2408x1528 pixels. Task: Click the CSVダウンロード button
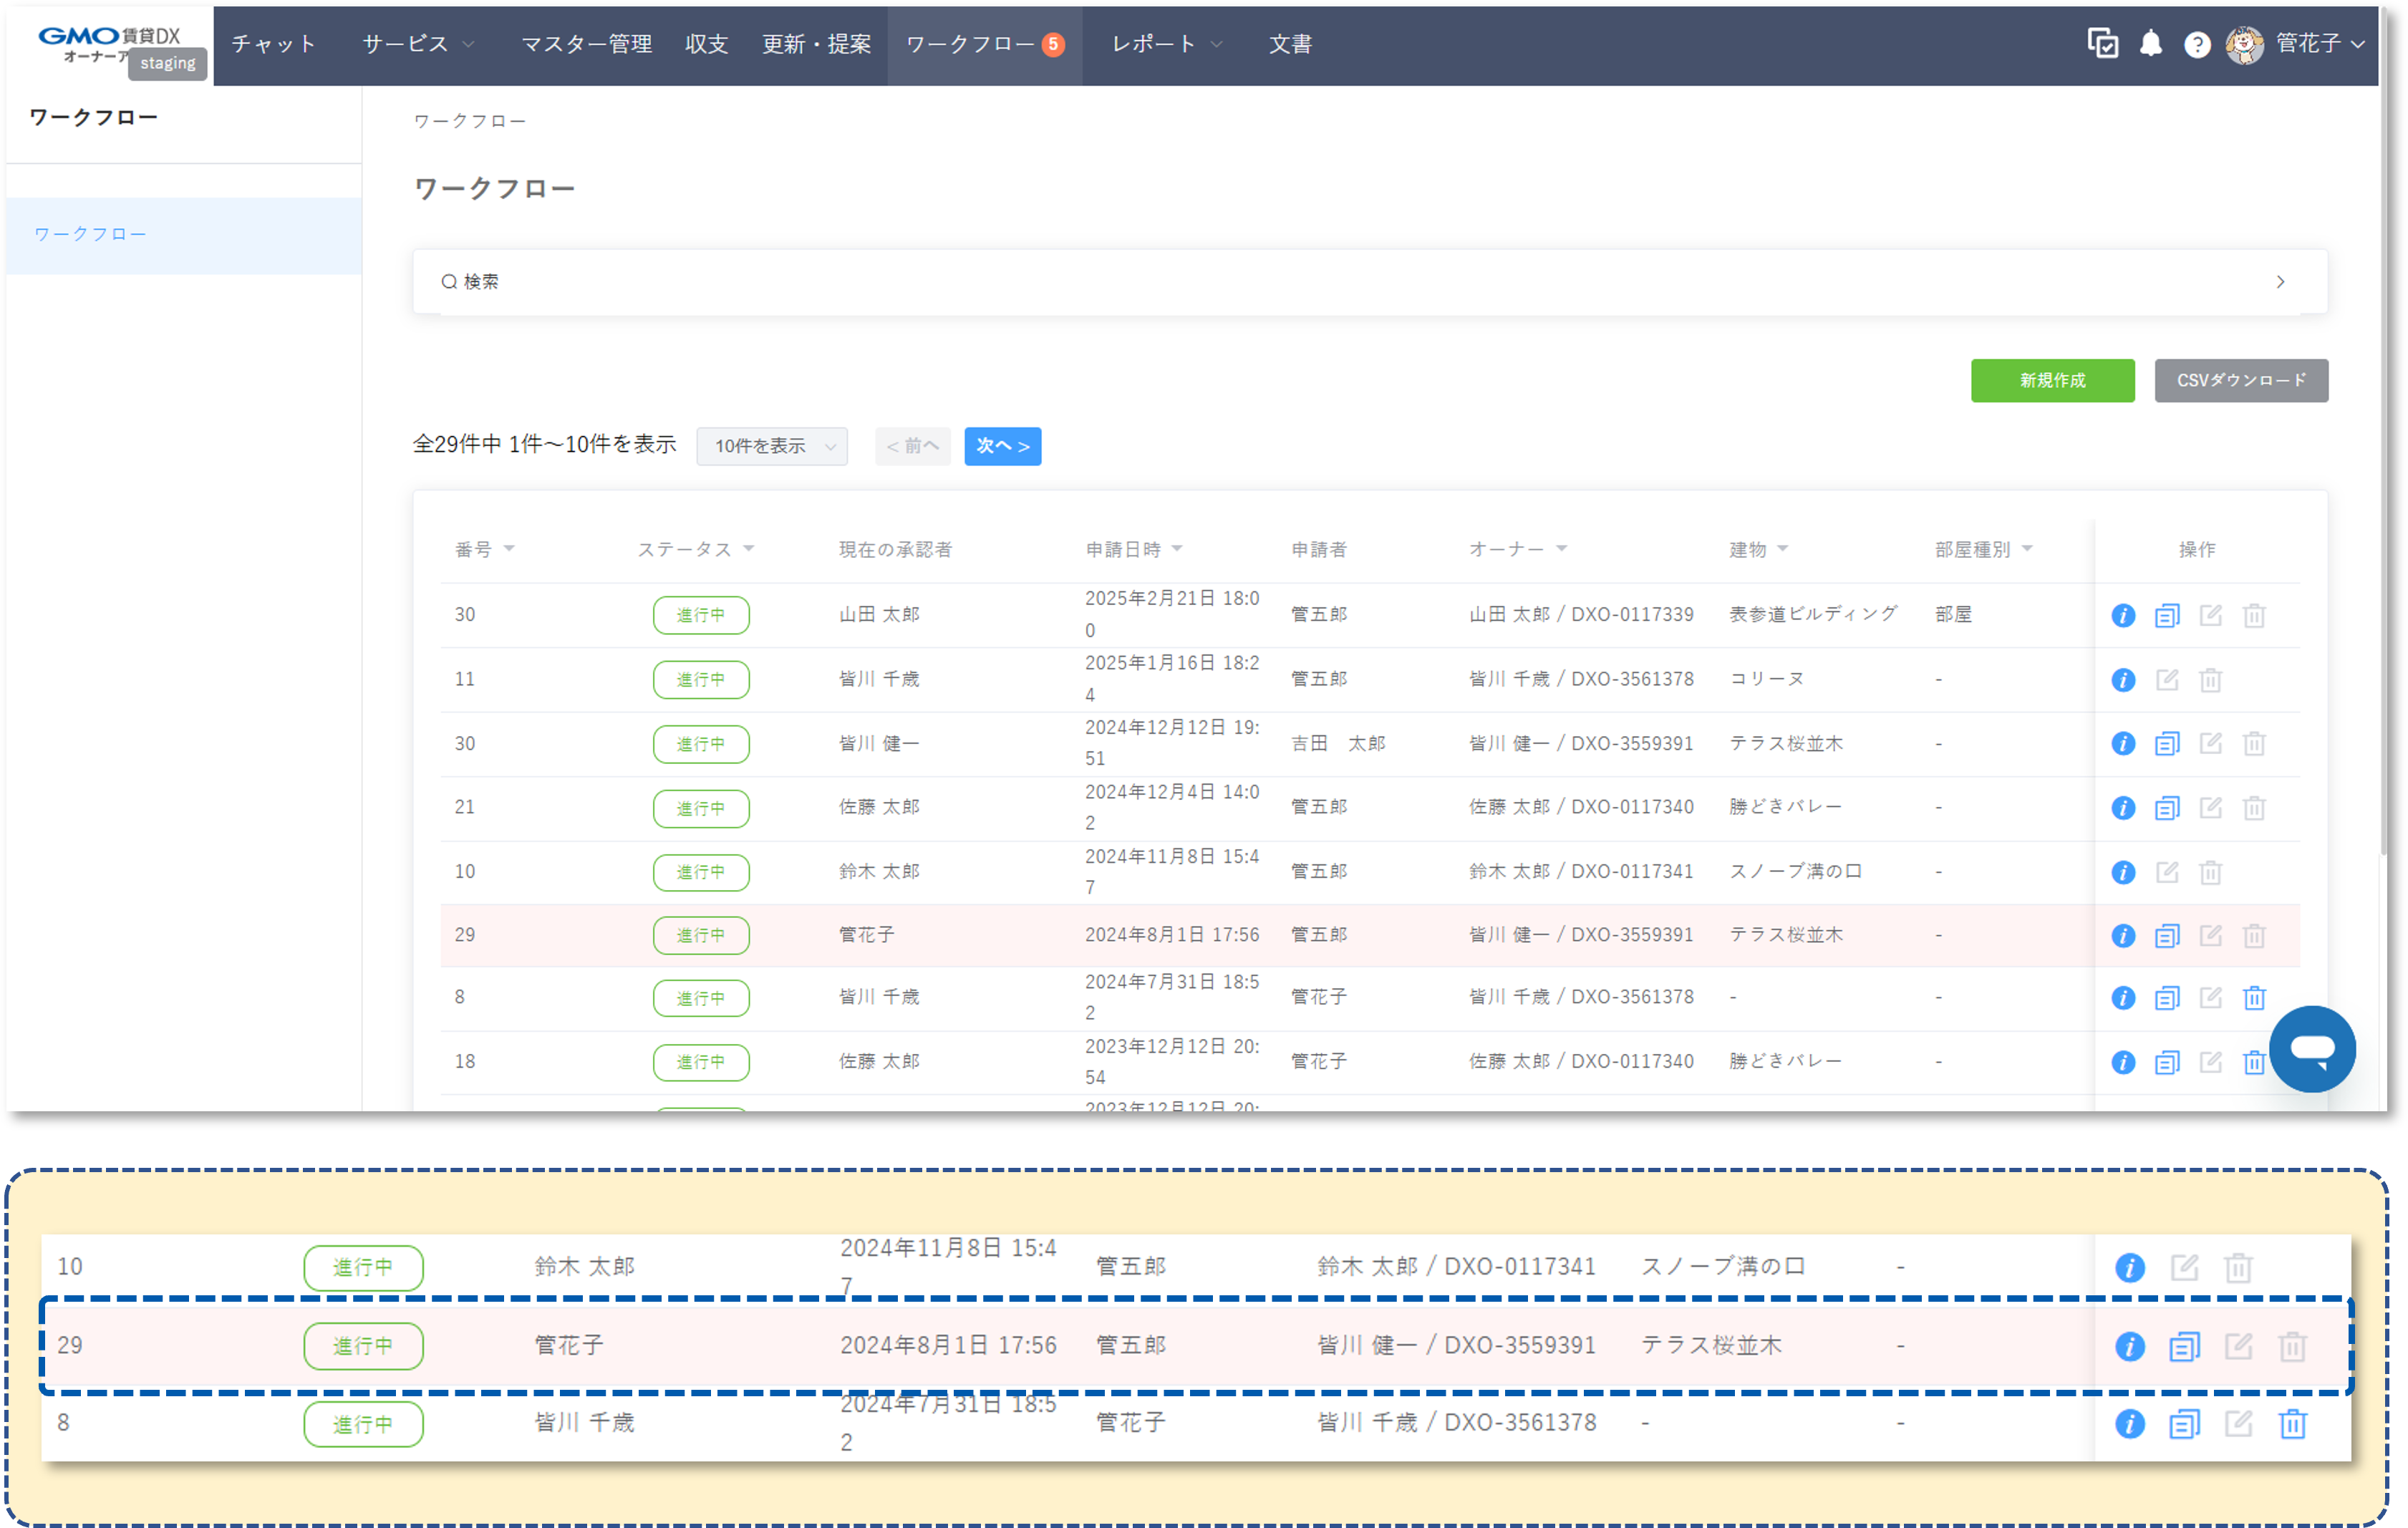click(x=2240, y=380)
